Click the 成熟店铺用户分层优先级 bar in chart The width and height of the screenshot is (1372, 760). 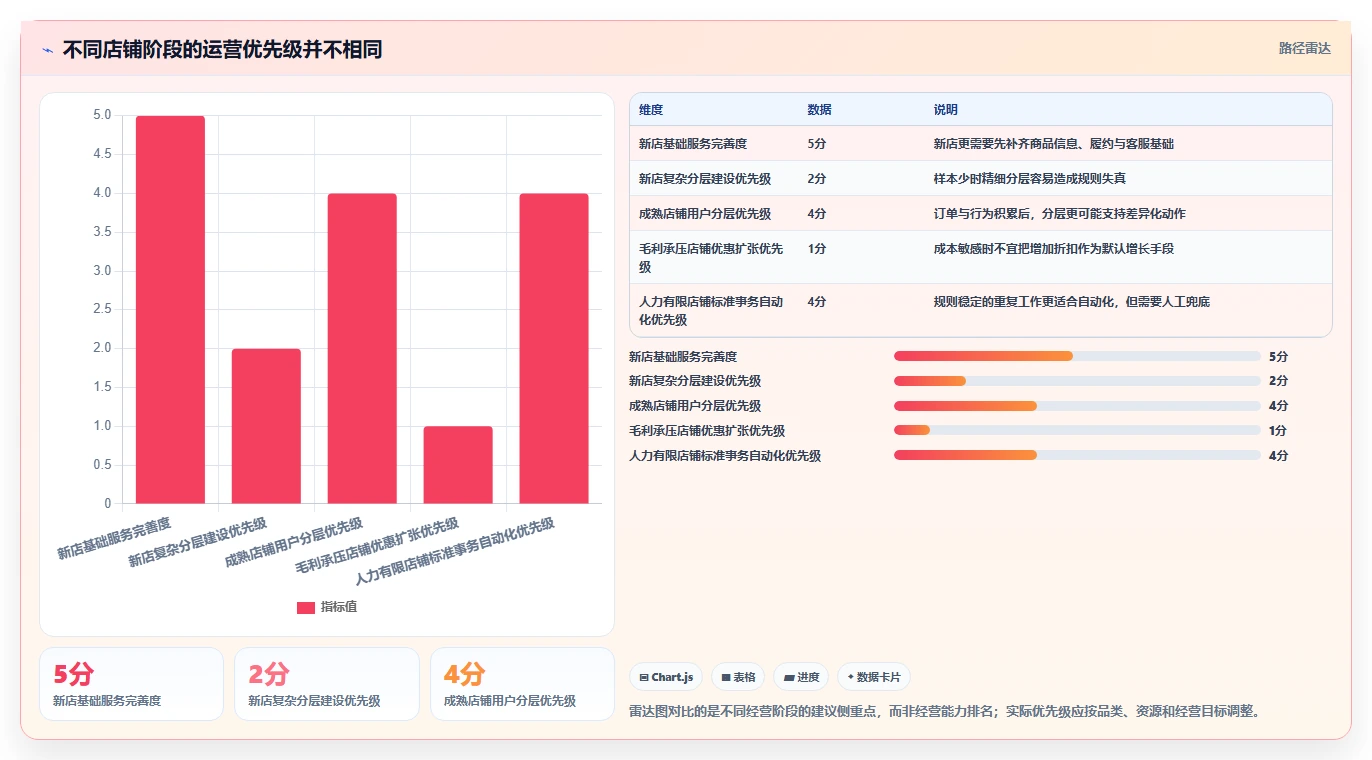pos(362,349)
